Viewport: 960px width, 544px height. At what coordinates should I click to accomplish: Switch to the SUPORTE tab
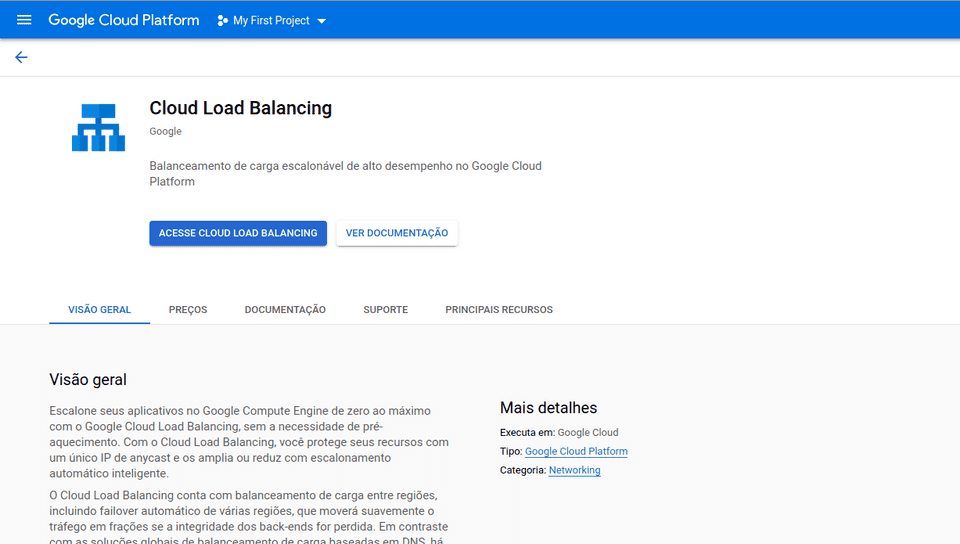point(385,310)
